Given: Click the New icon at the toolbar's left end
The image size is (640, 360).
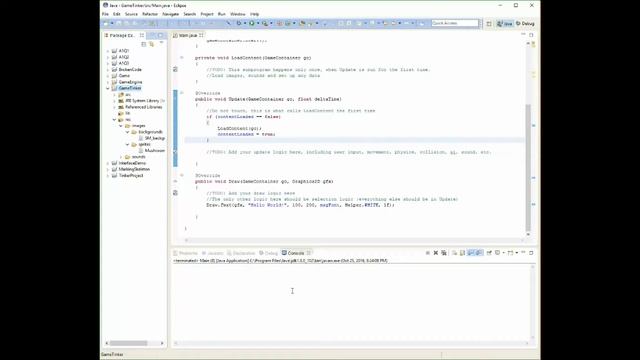Looking at the screenshot, I should tap(106, 23).
